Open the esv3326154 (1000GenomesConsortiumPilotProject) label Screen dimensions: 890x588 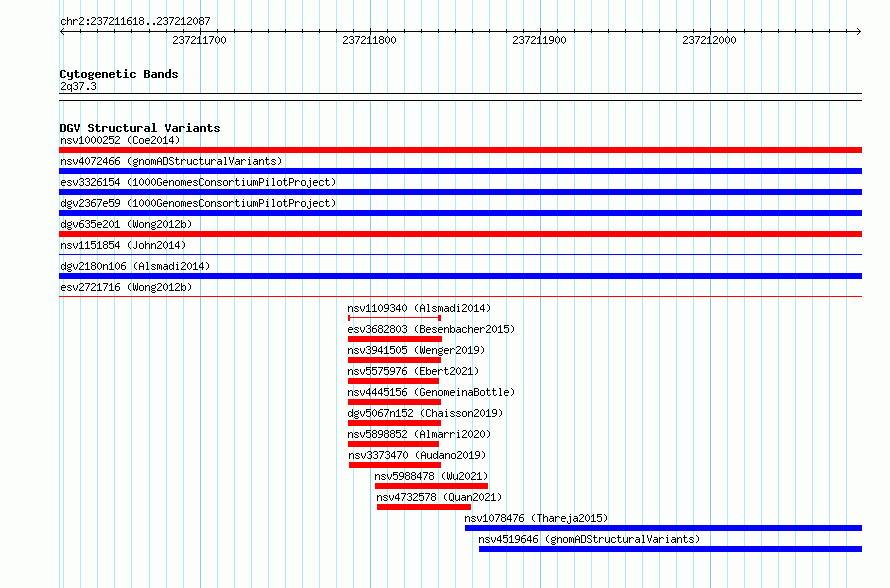point(198,182)
